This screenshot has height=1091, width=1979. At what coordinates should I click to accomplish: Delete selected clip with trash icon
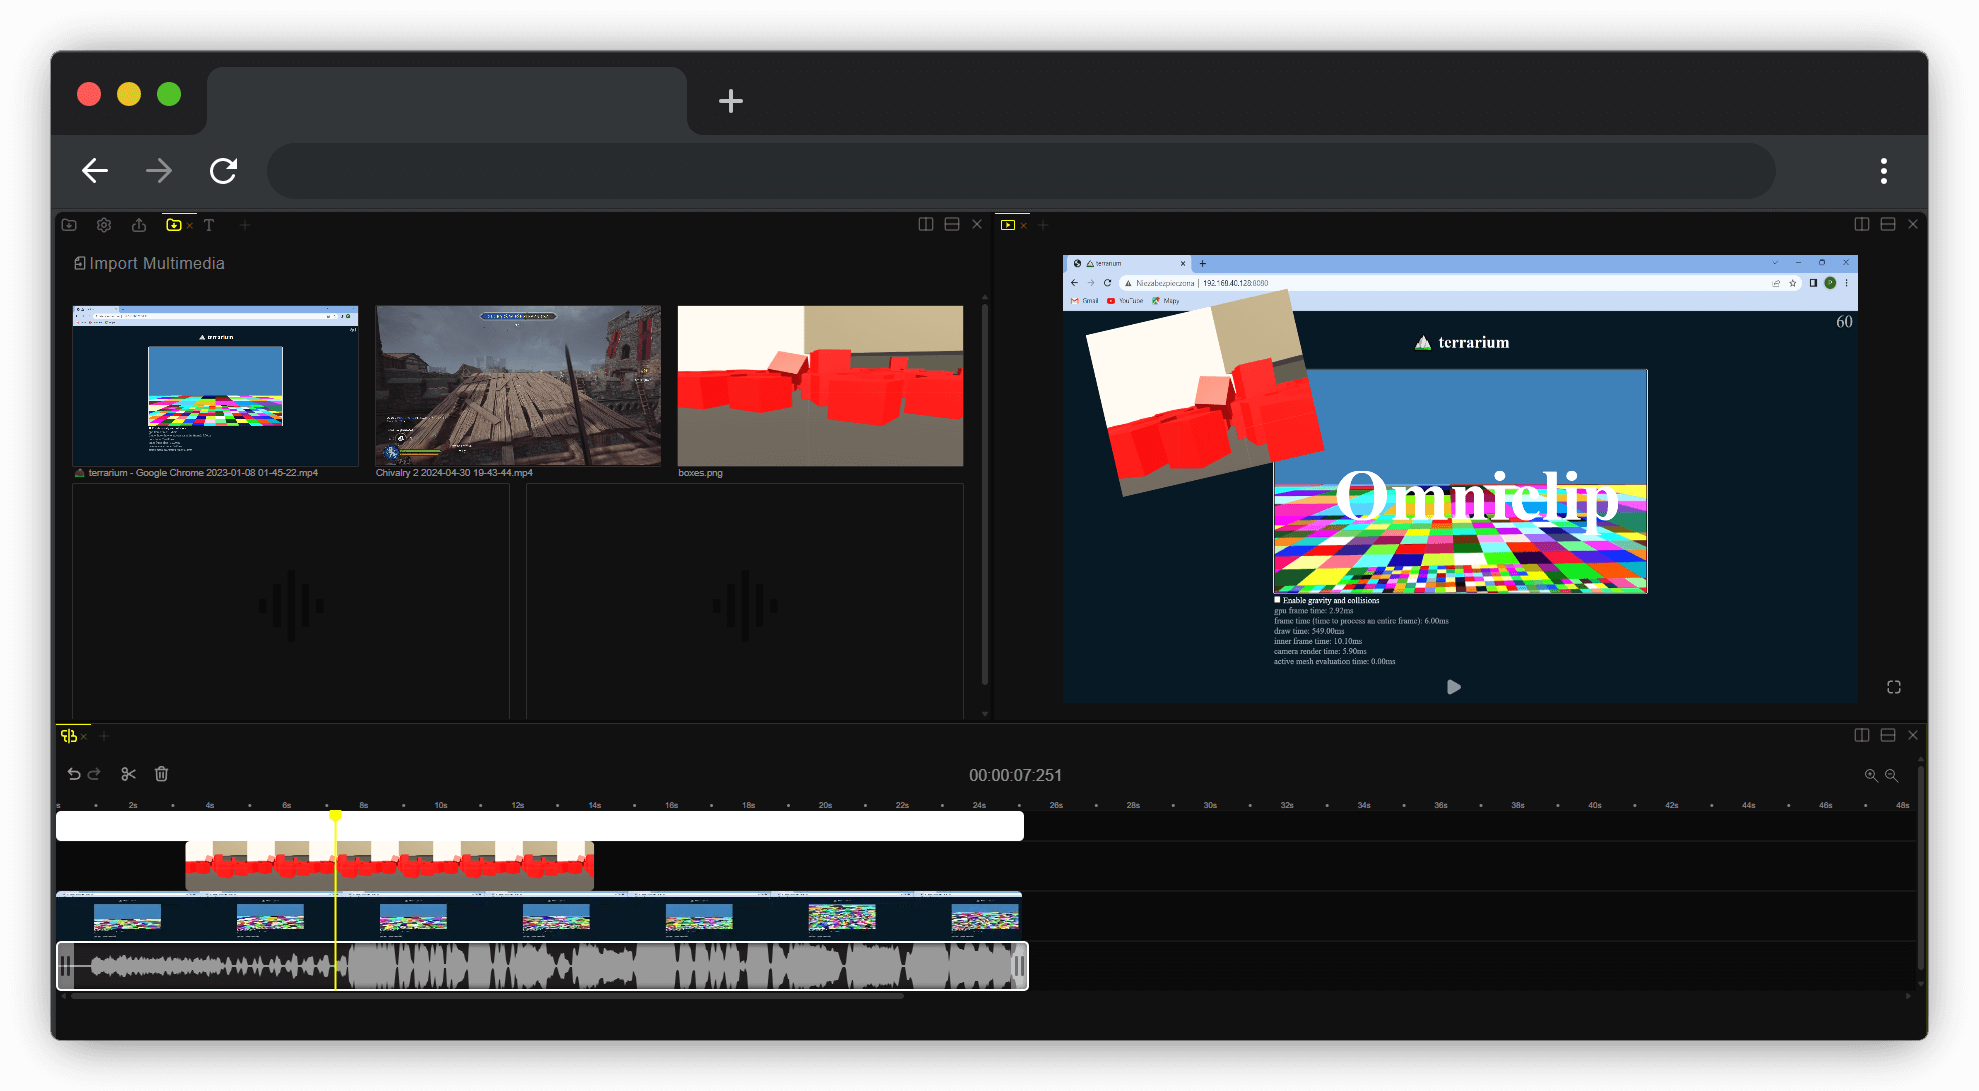click(x=161, y=774)
